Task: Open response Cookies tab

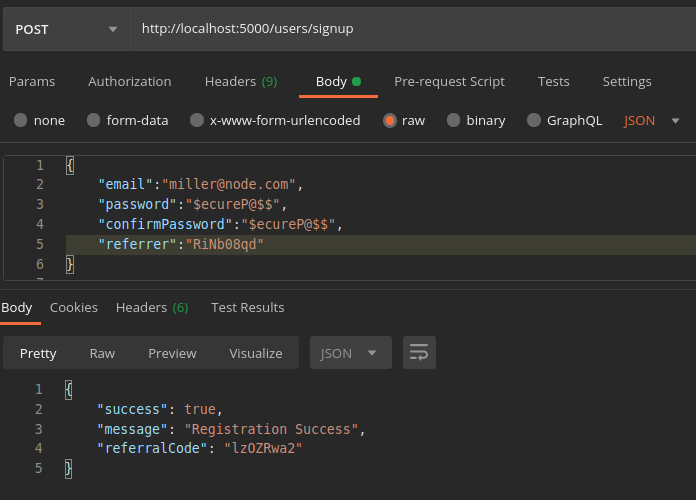Action: (74, 307)
